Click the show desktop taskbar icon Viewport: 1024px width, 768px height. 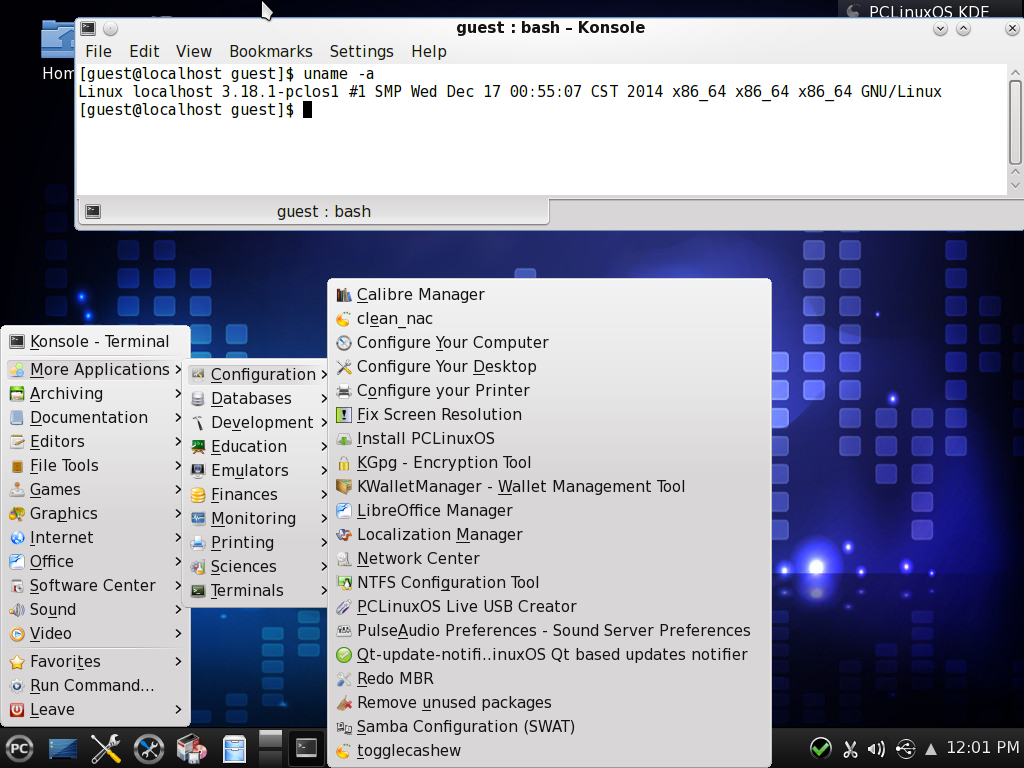coord(63,748)
